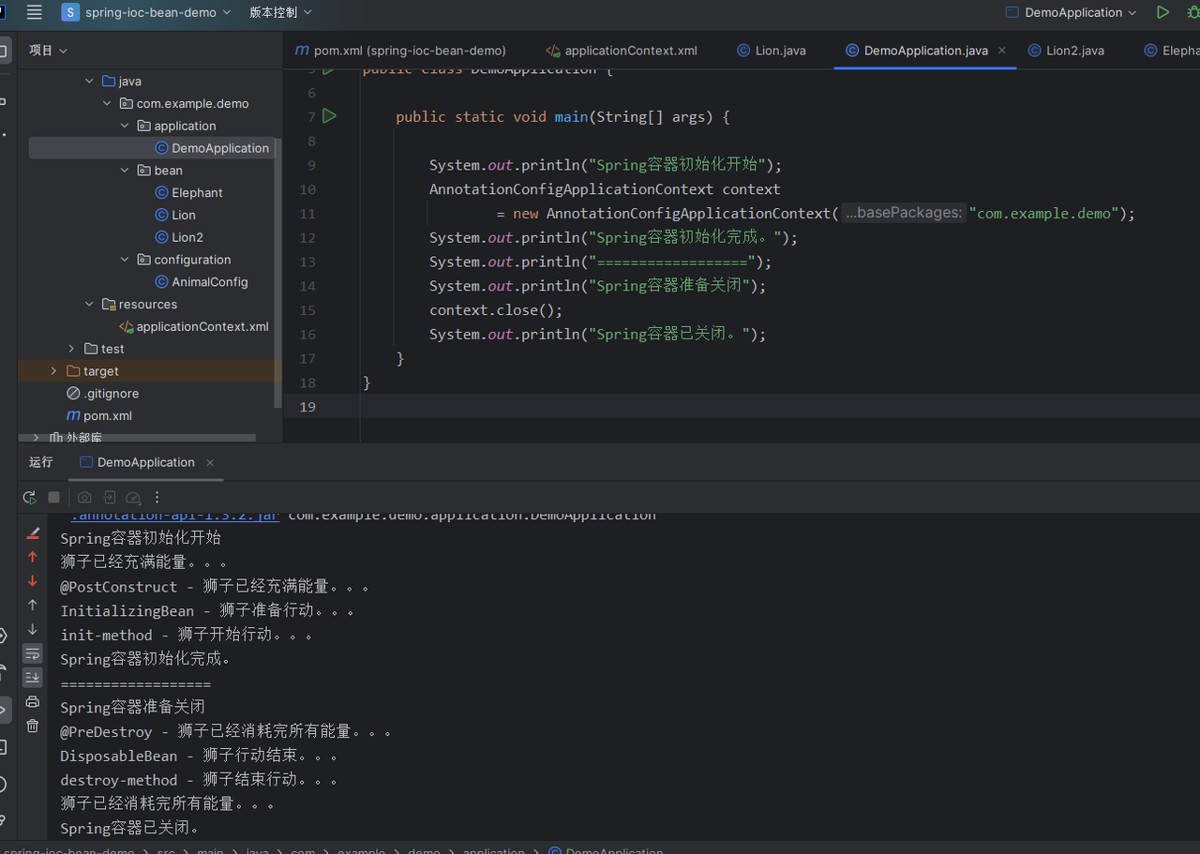Open the 版本控制 menu
The height and width of the screenshot is (854, 1200).
coord(280,12)
